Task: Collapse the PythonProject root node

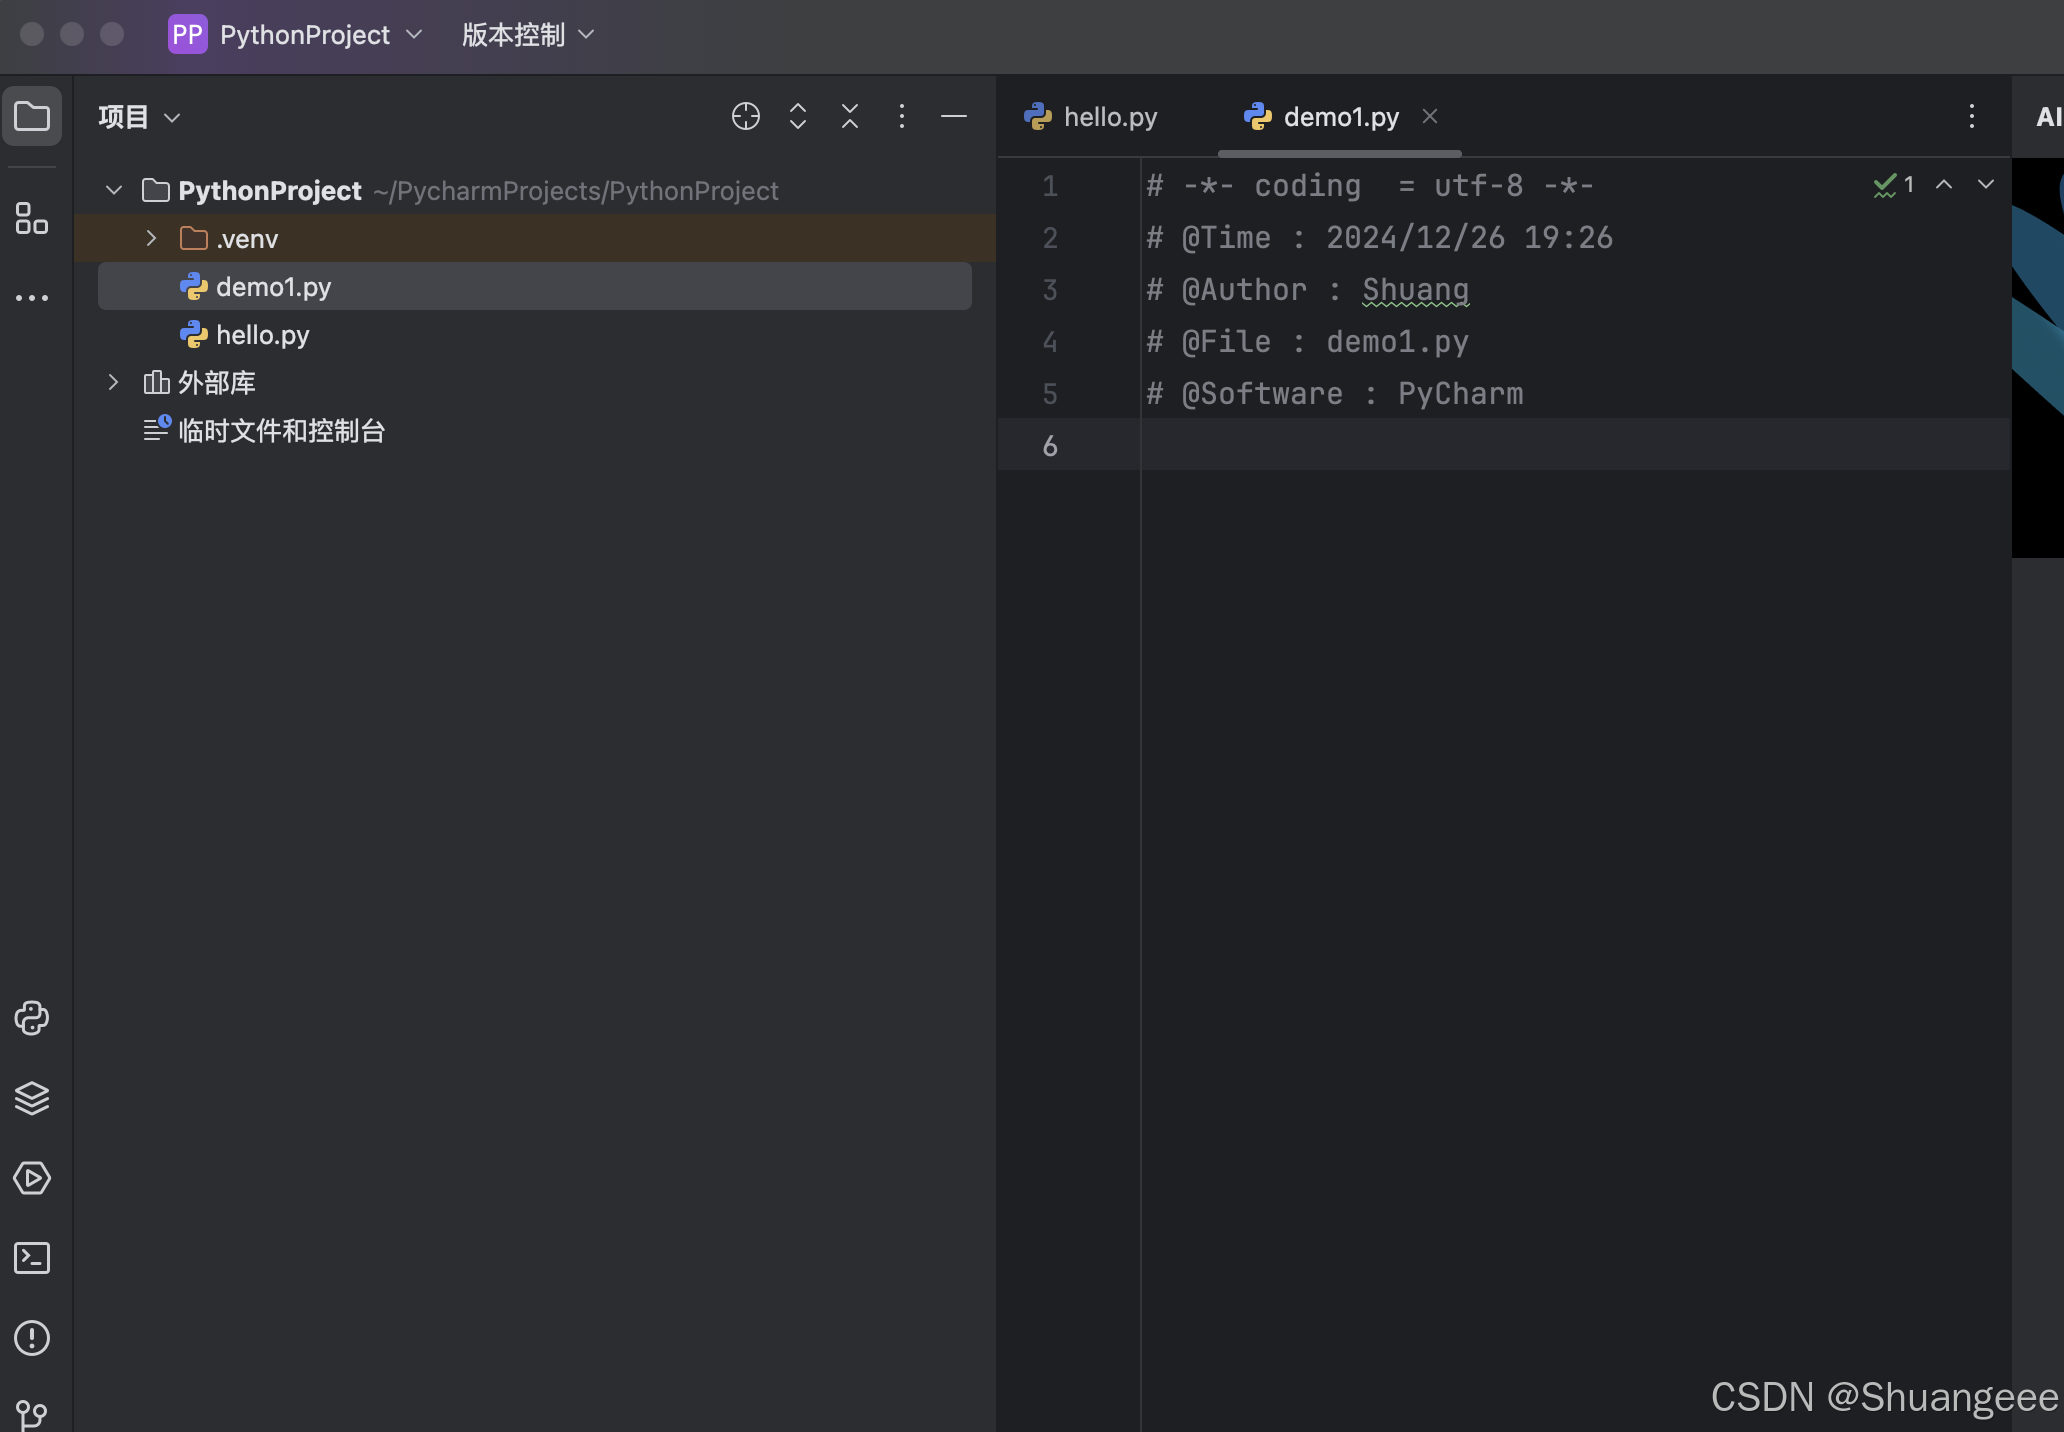Action: [114, 190]
